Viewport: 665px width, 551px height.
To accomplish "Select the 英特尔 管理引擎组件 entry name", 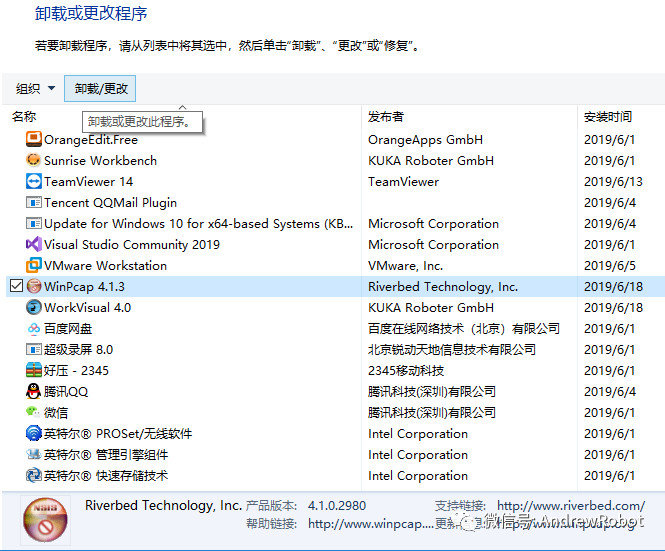I will pos(106,455).
